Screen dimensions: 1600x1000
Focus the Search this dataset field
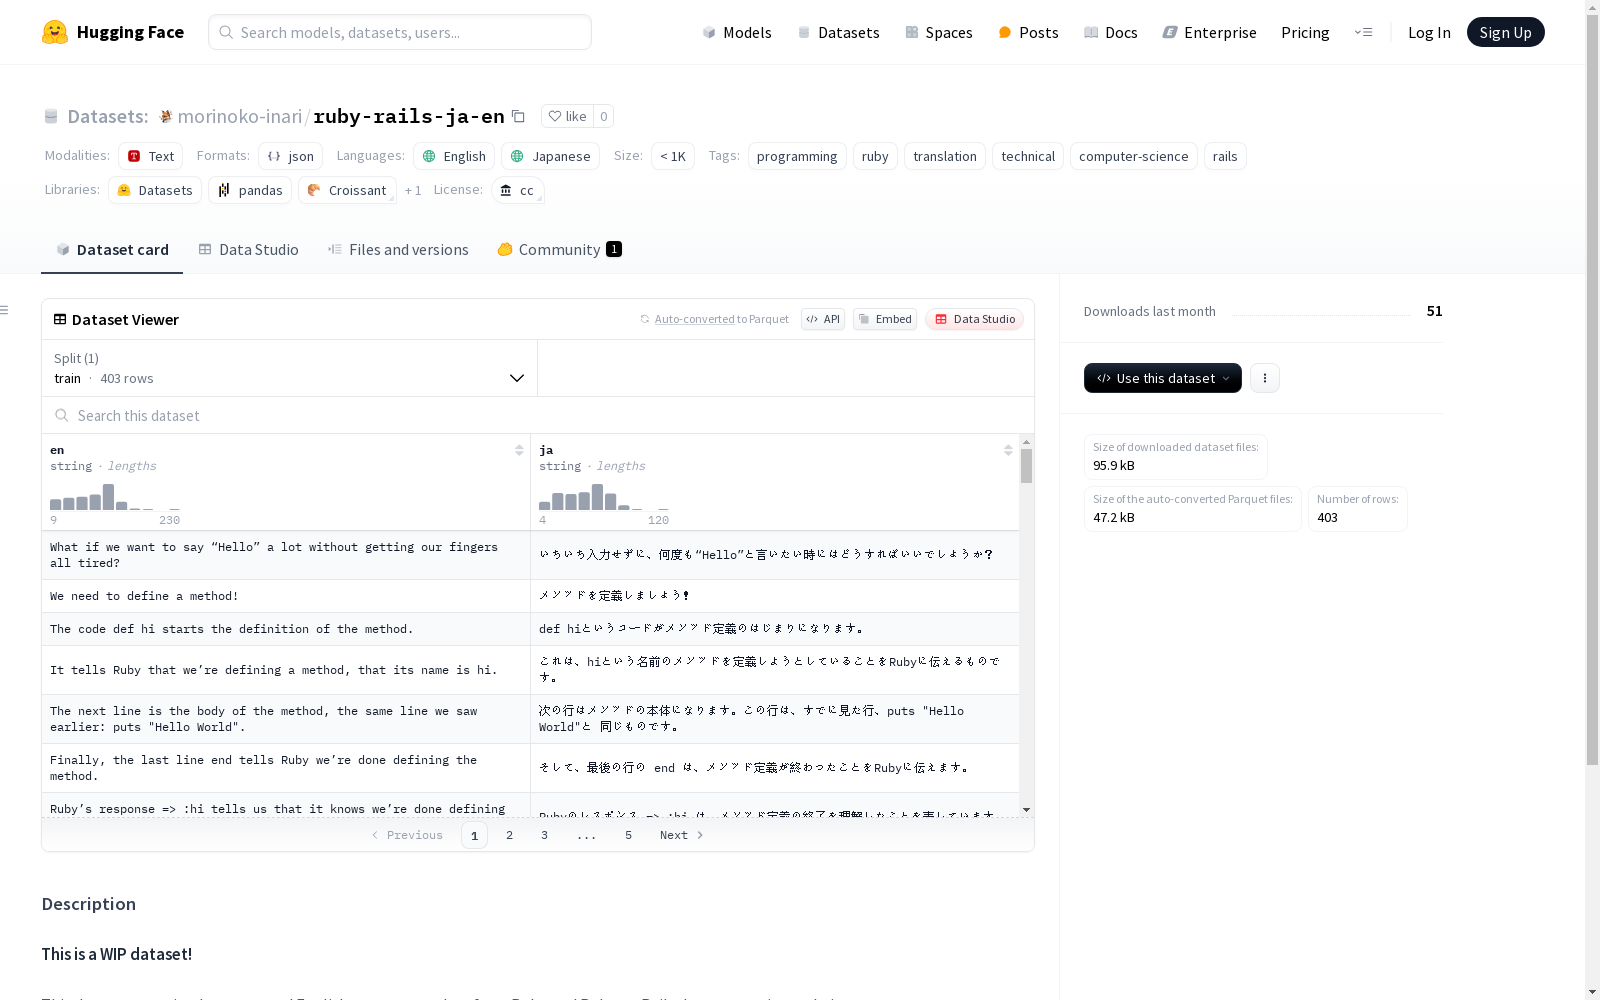pyautogui.click(x=538, y=415)
